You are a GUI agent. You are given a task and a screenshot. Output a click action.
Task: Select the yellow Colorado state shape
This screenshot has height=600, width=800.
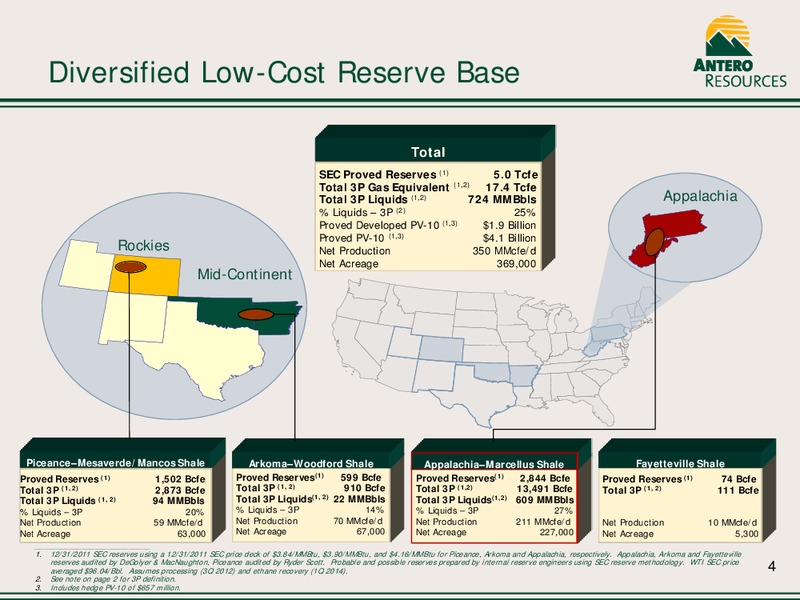[x=144, y=275]
